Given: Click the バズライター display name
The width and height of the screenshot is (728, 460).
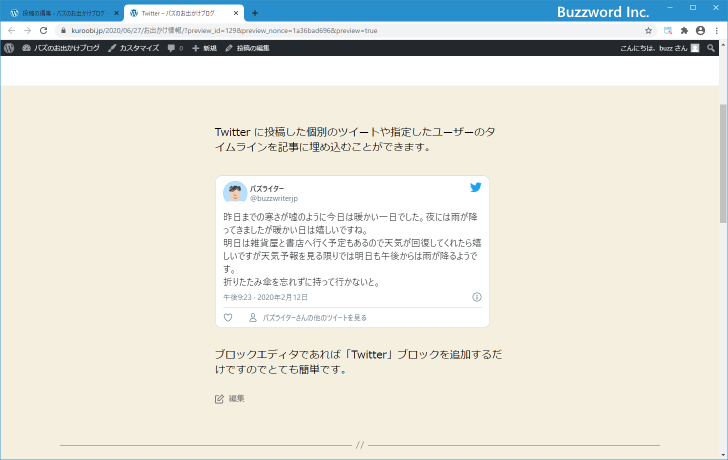Looking at the screenshot, I should (267, 188).
